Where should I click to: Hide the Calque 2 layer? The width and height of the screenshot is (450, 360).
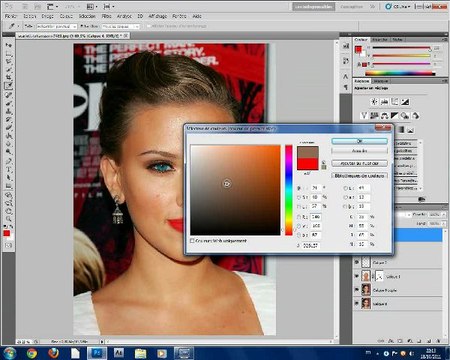[x=357, y=263]
